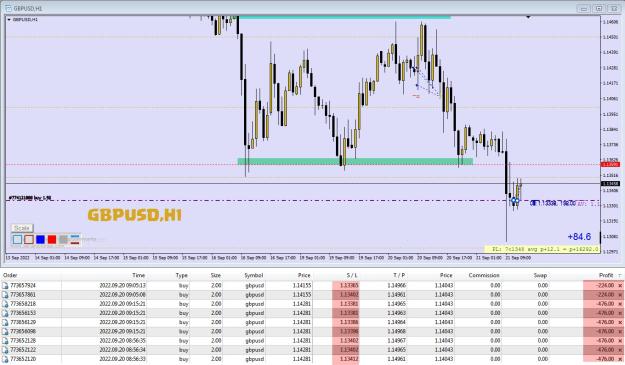Sort by the Commission column header
Screen dimensions: 625x365
click(x=484, y=275)
